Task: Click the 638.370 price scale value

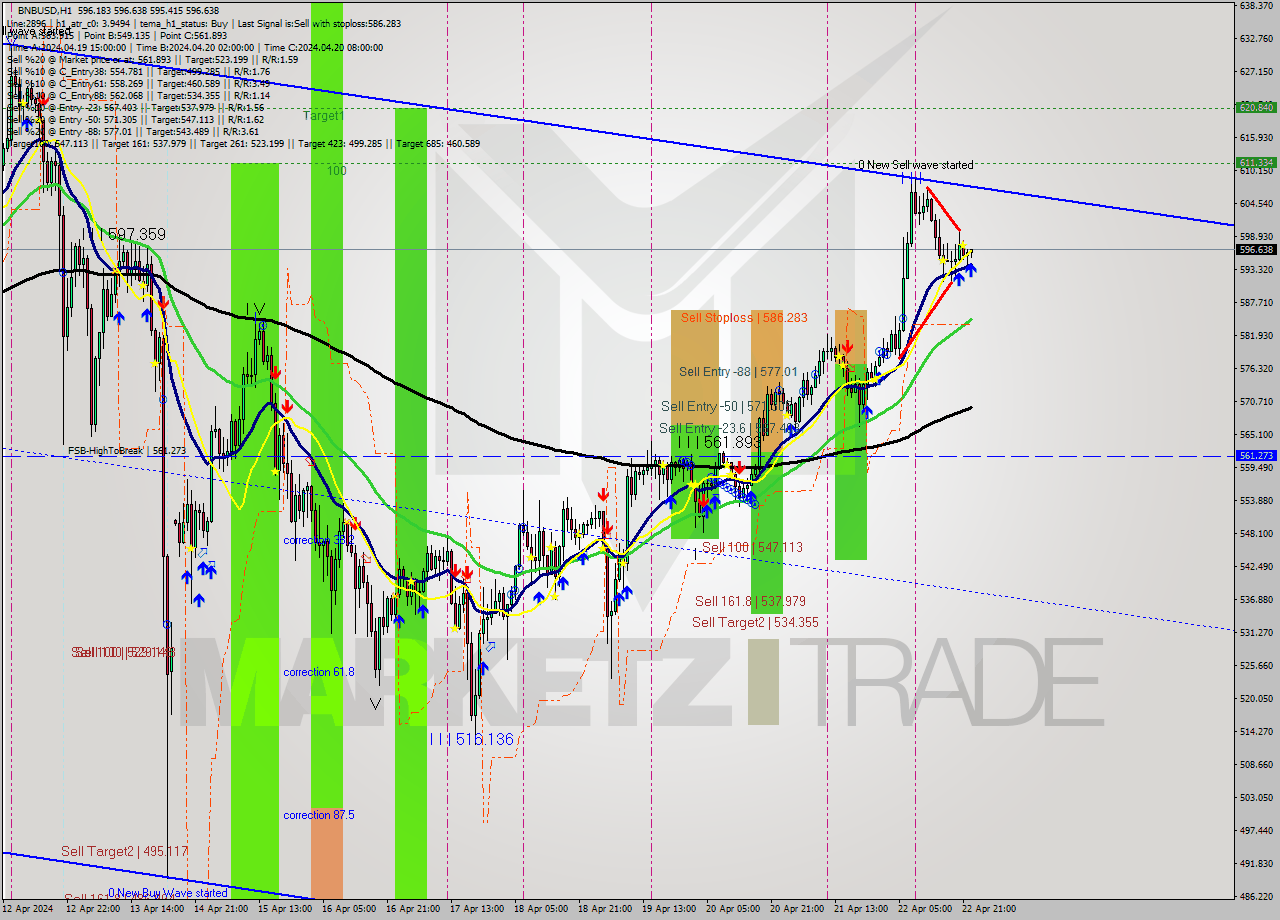Action: click(x=1256, y=6)
